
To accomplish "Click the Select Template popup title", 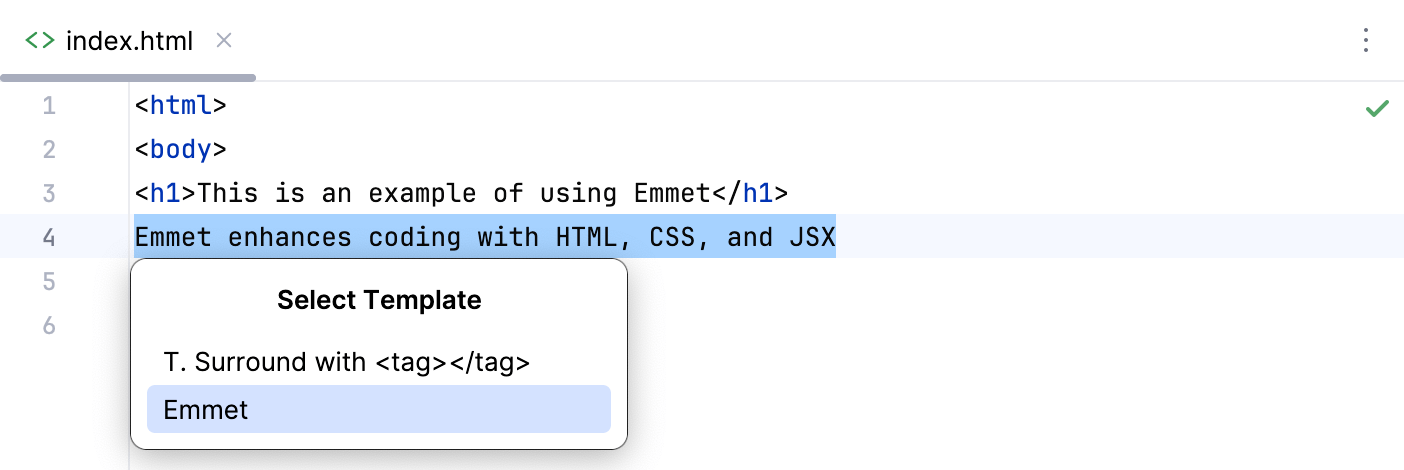I will pyautogui.click(x=379, y=300).
